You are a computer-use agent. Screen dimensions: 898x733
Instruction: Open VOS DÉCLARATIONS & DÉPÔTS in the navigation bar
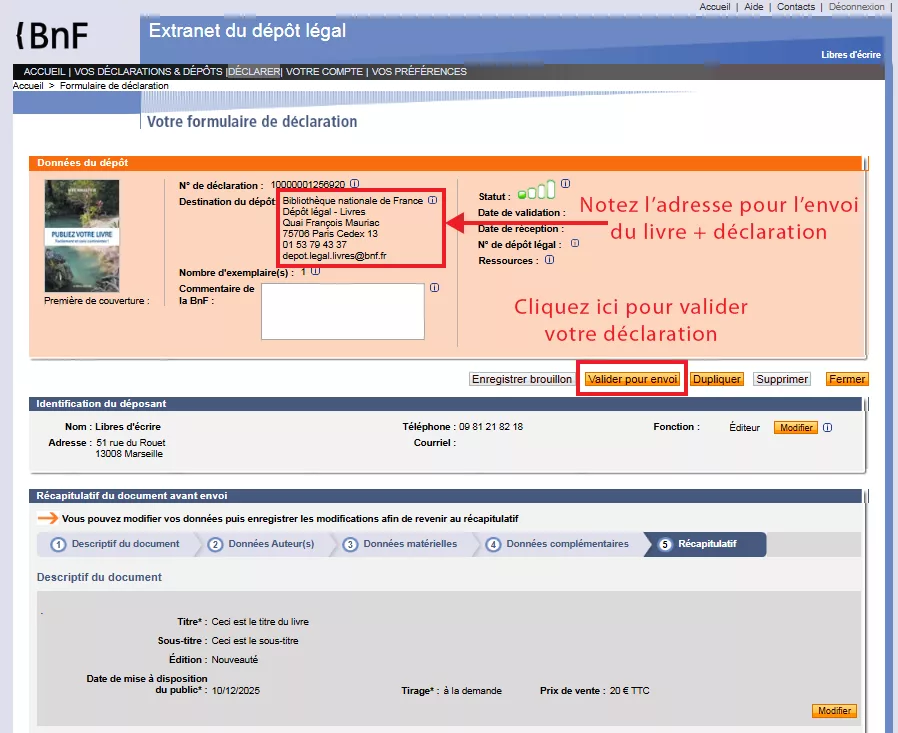(x=152, y=71)
